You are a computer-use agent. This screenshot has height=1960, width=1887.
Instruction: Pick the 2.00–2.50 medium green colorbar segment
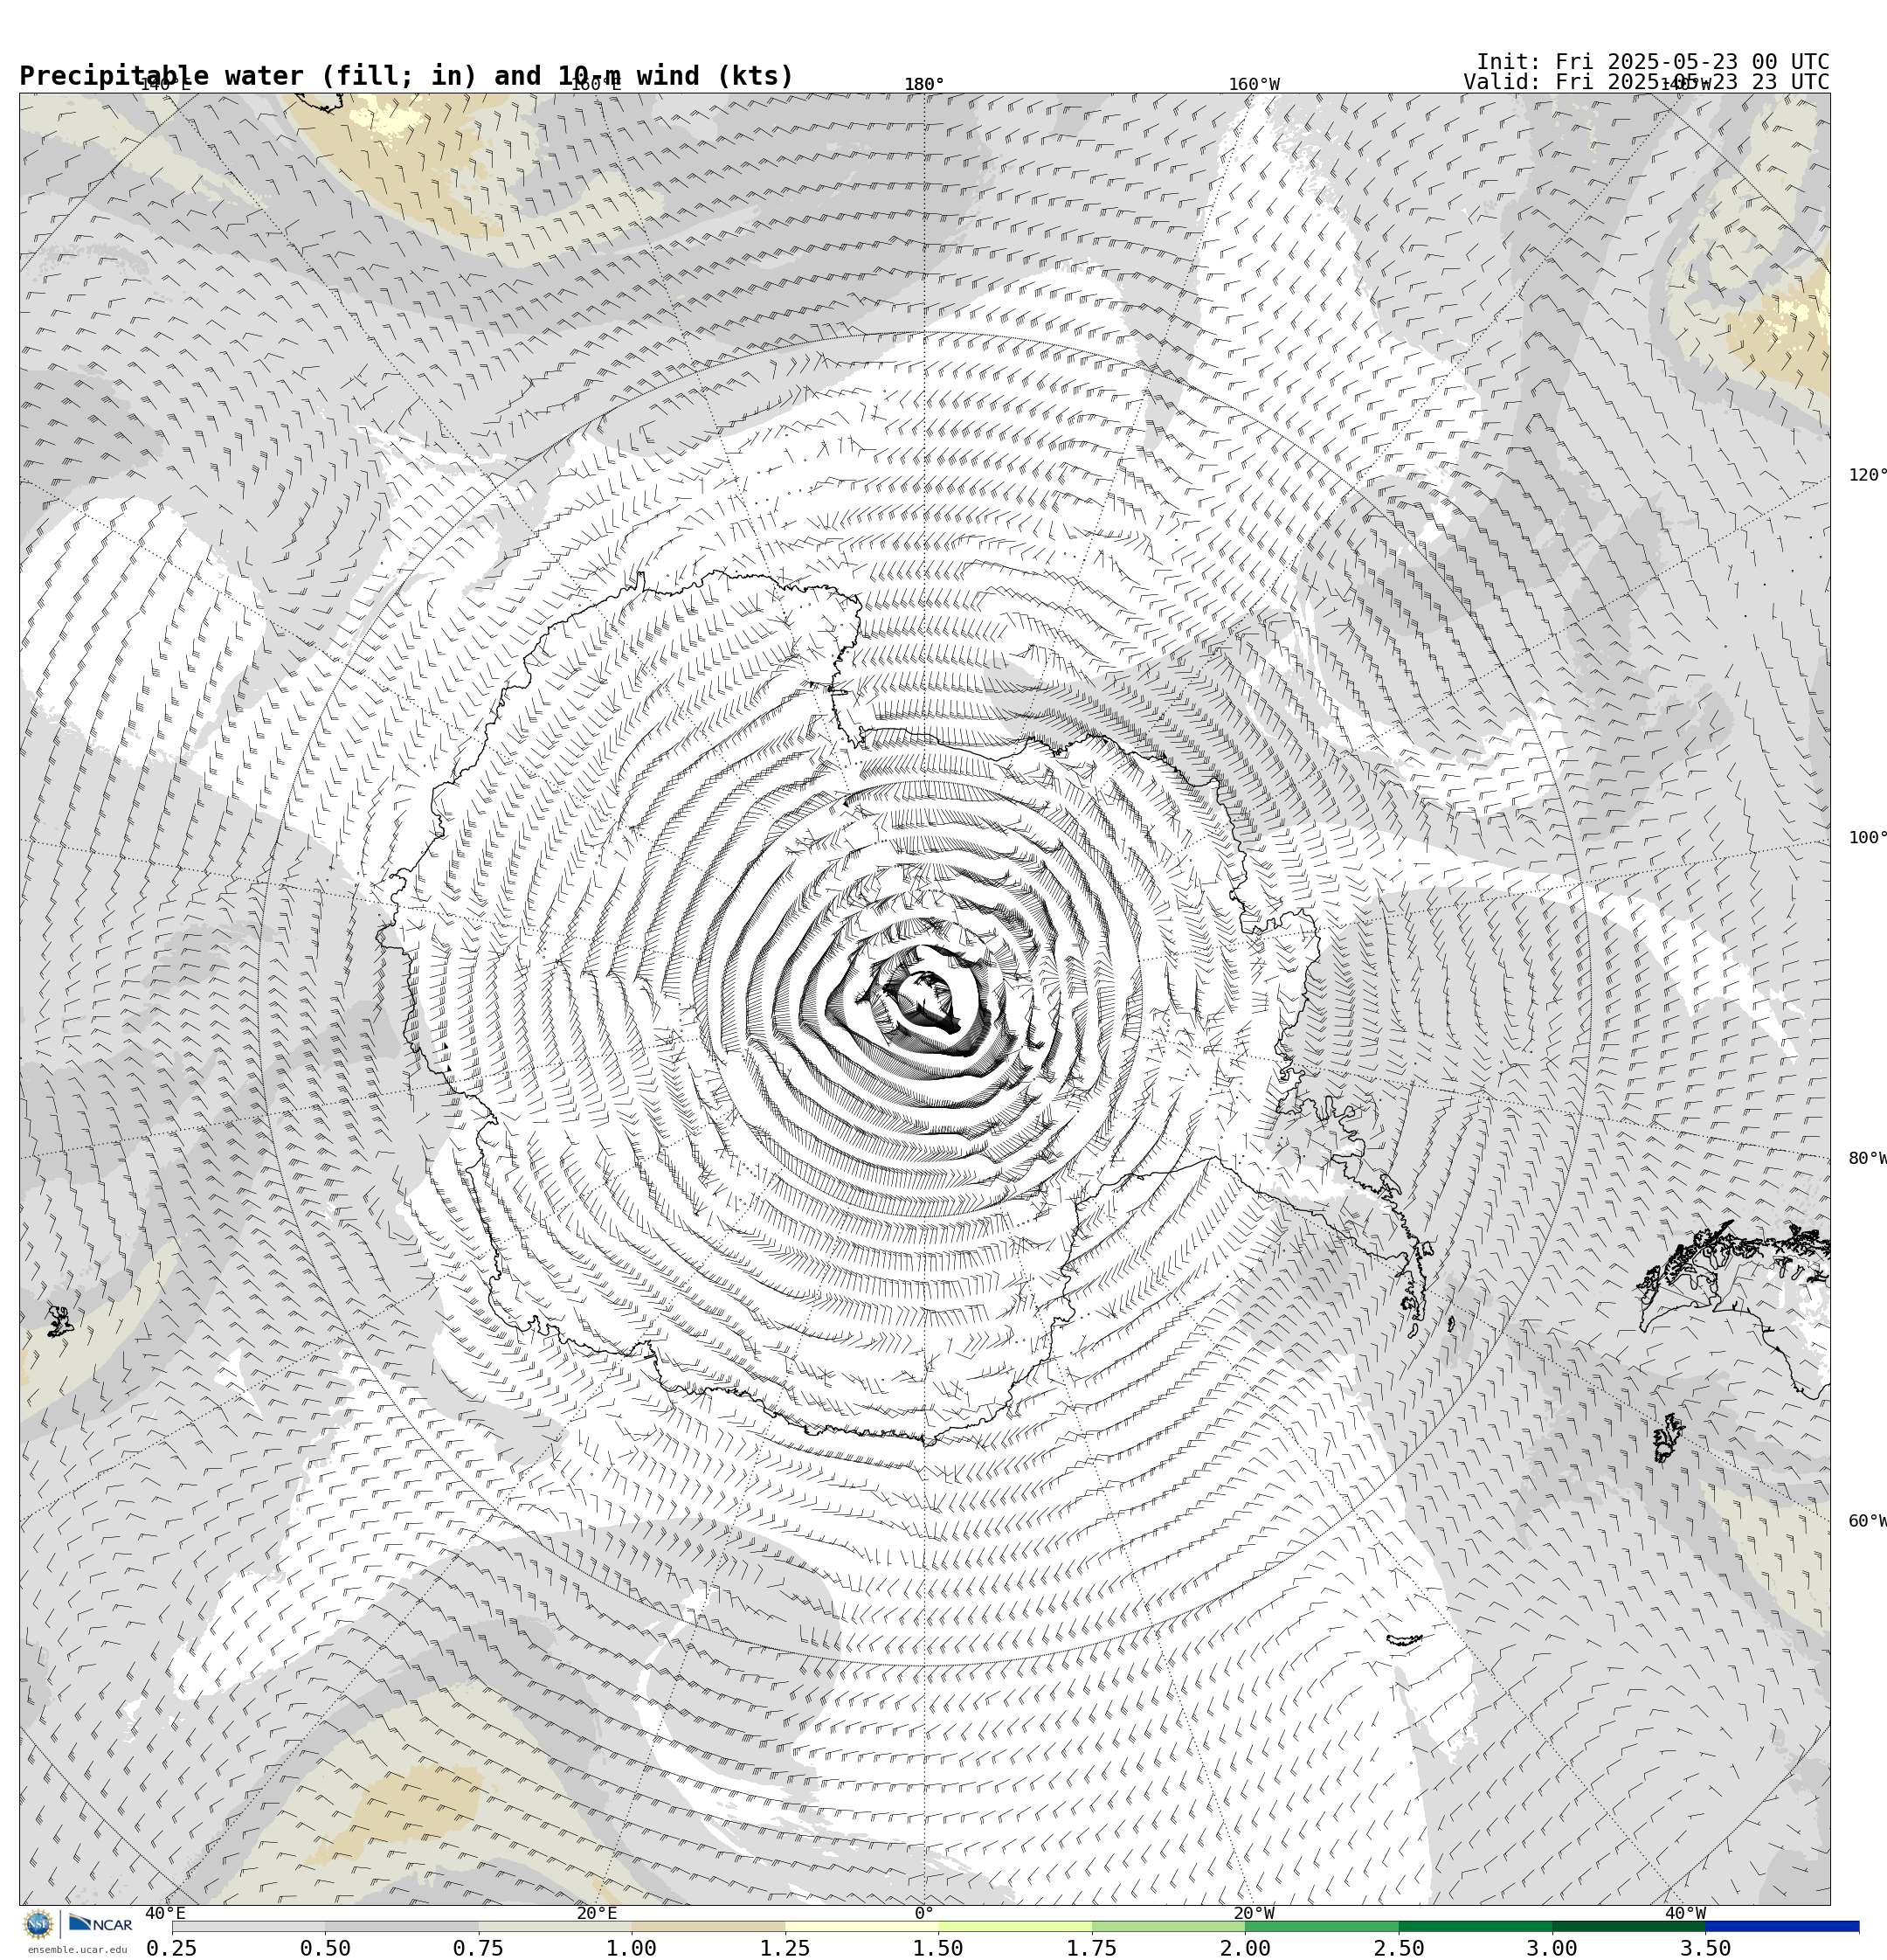coord(1321,1926)
